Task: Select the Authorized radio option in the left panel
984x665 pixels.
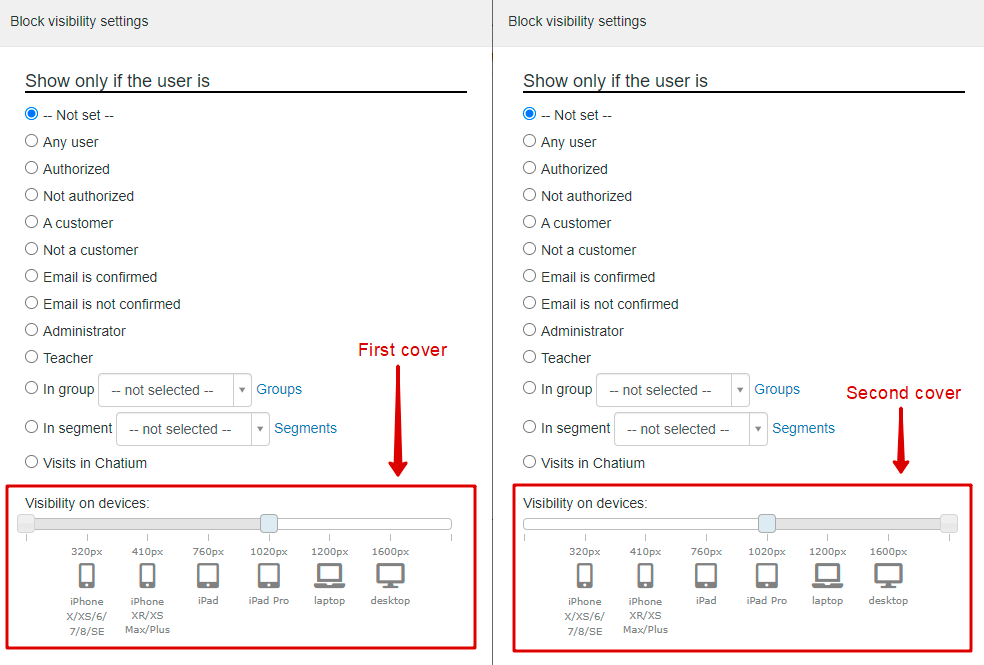Action: click(31, 168)
